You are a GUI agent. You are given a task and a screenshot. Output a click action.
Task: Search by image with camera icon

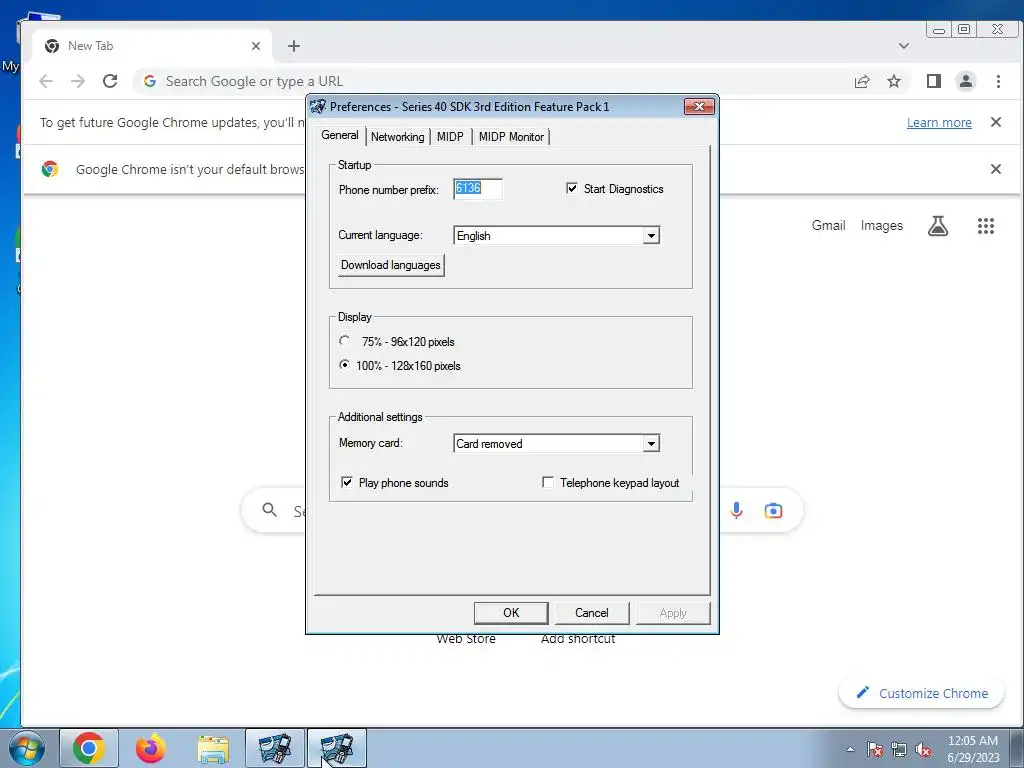(773, 510)
